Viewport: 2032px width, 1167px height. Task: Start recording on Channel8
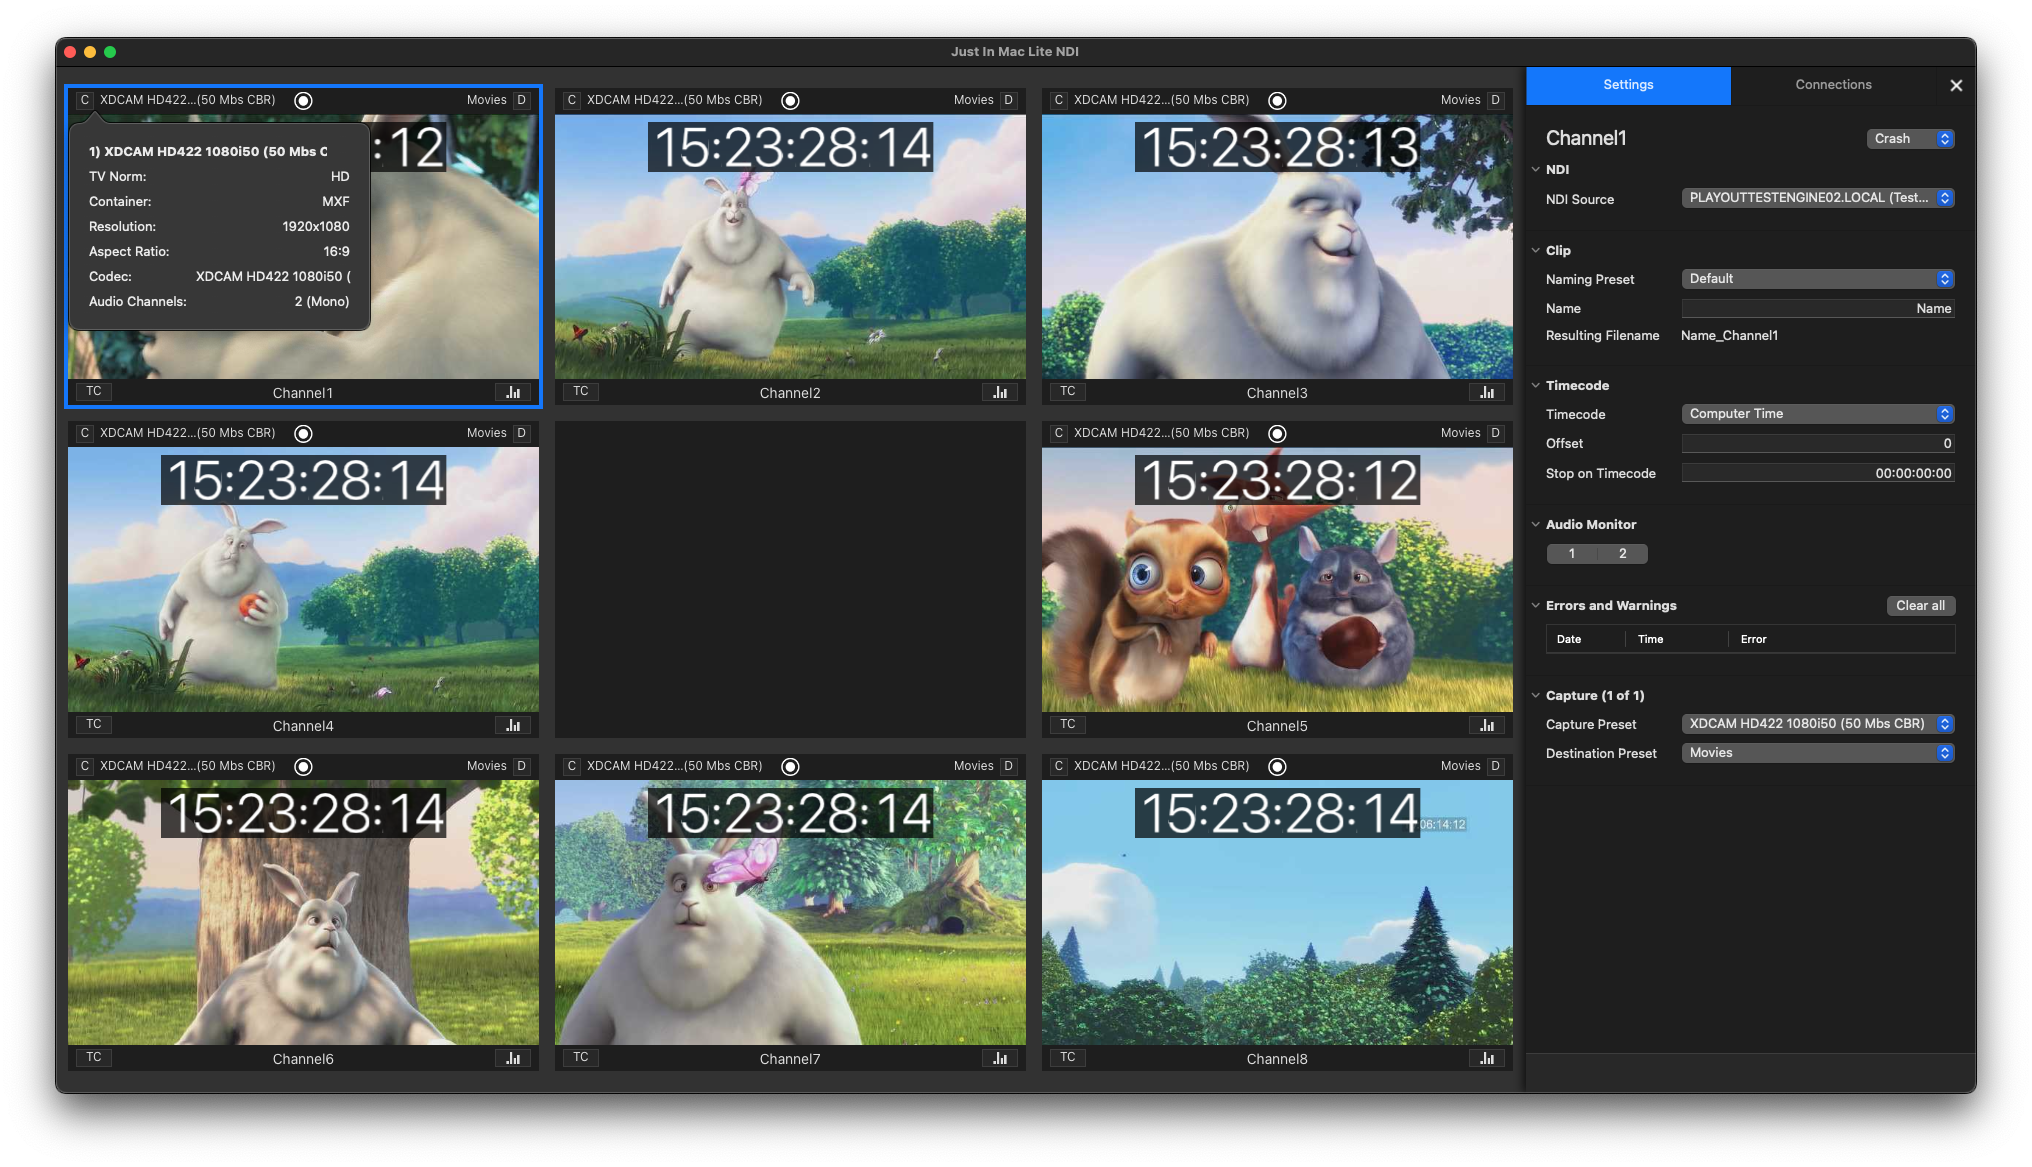click(x=1277, y=766)
